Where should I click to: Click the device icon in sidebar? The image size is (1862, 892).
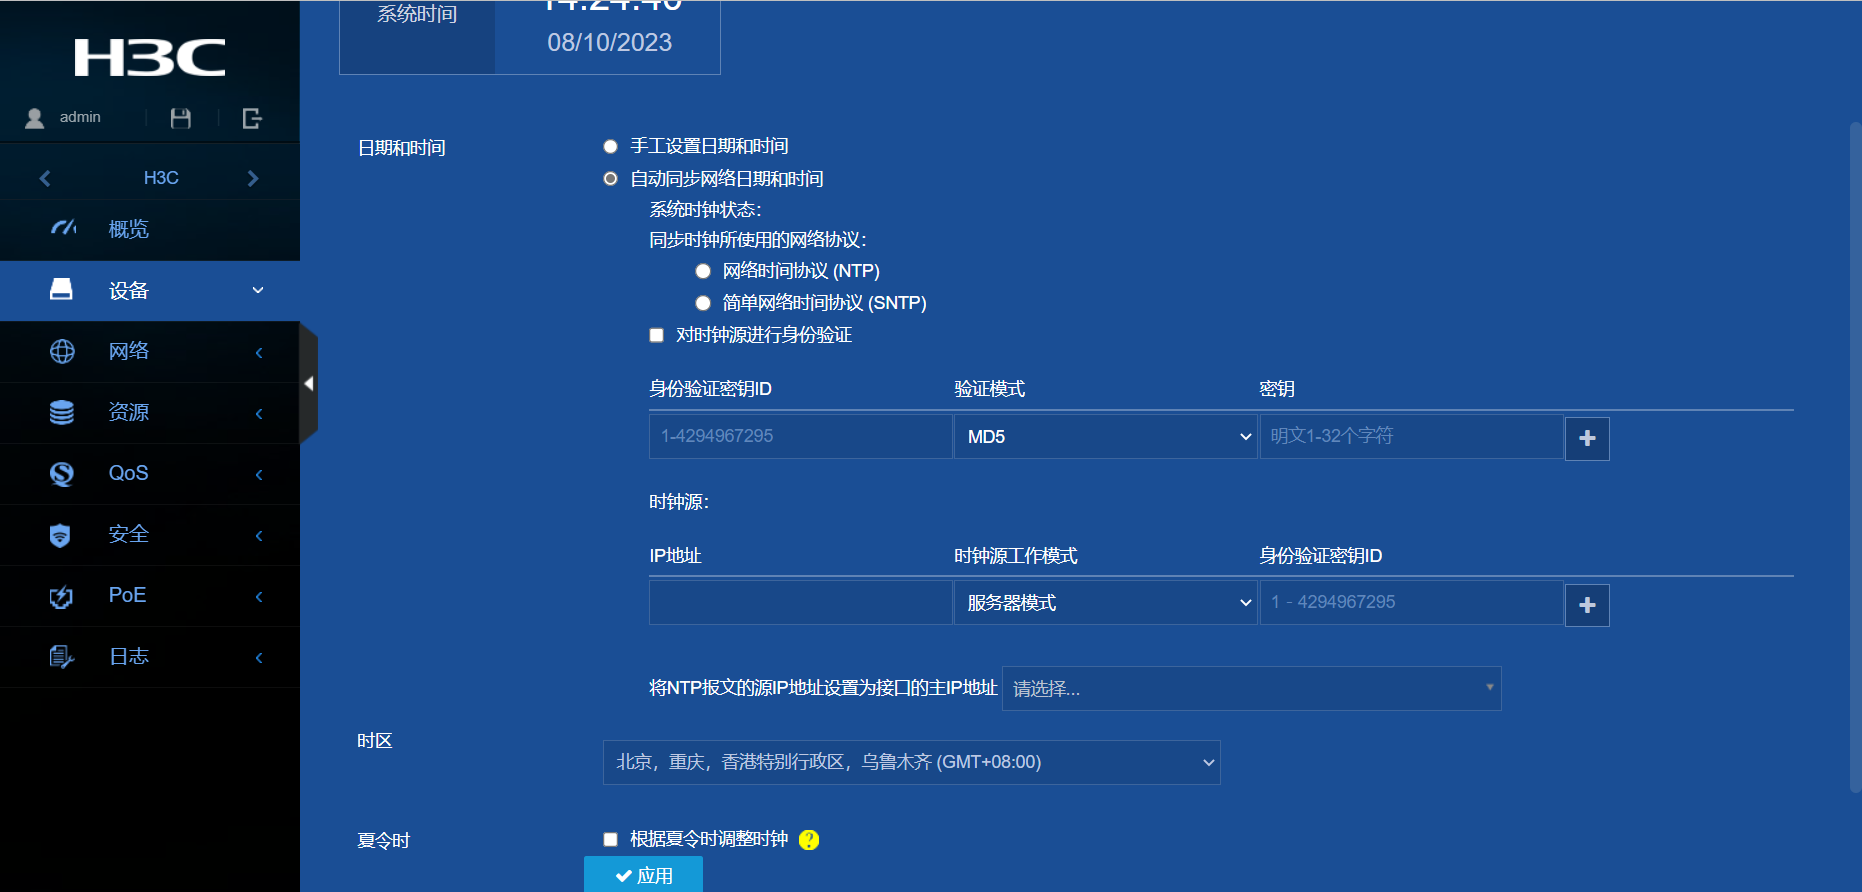tap(61, 290)
